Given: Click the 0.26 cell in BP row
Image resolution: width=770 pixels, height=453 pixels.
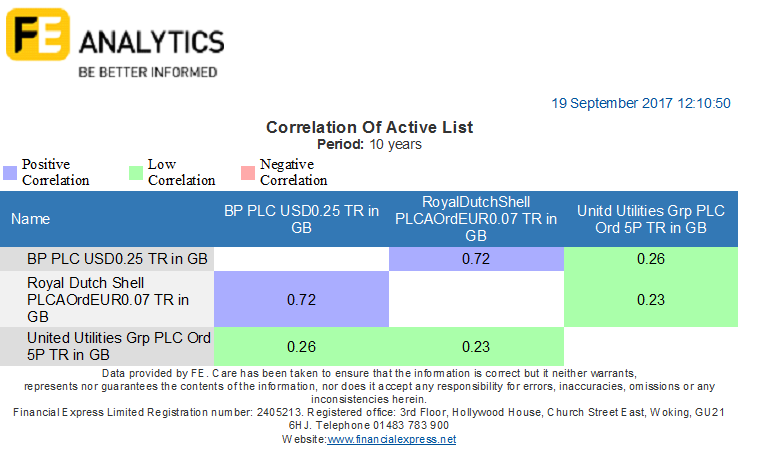Looking at the screenshot, I should click(651, 259).
